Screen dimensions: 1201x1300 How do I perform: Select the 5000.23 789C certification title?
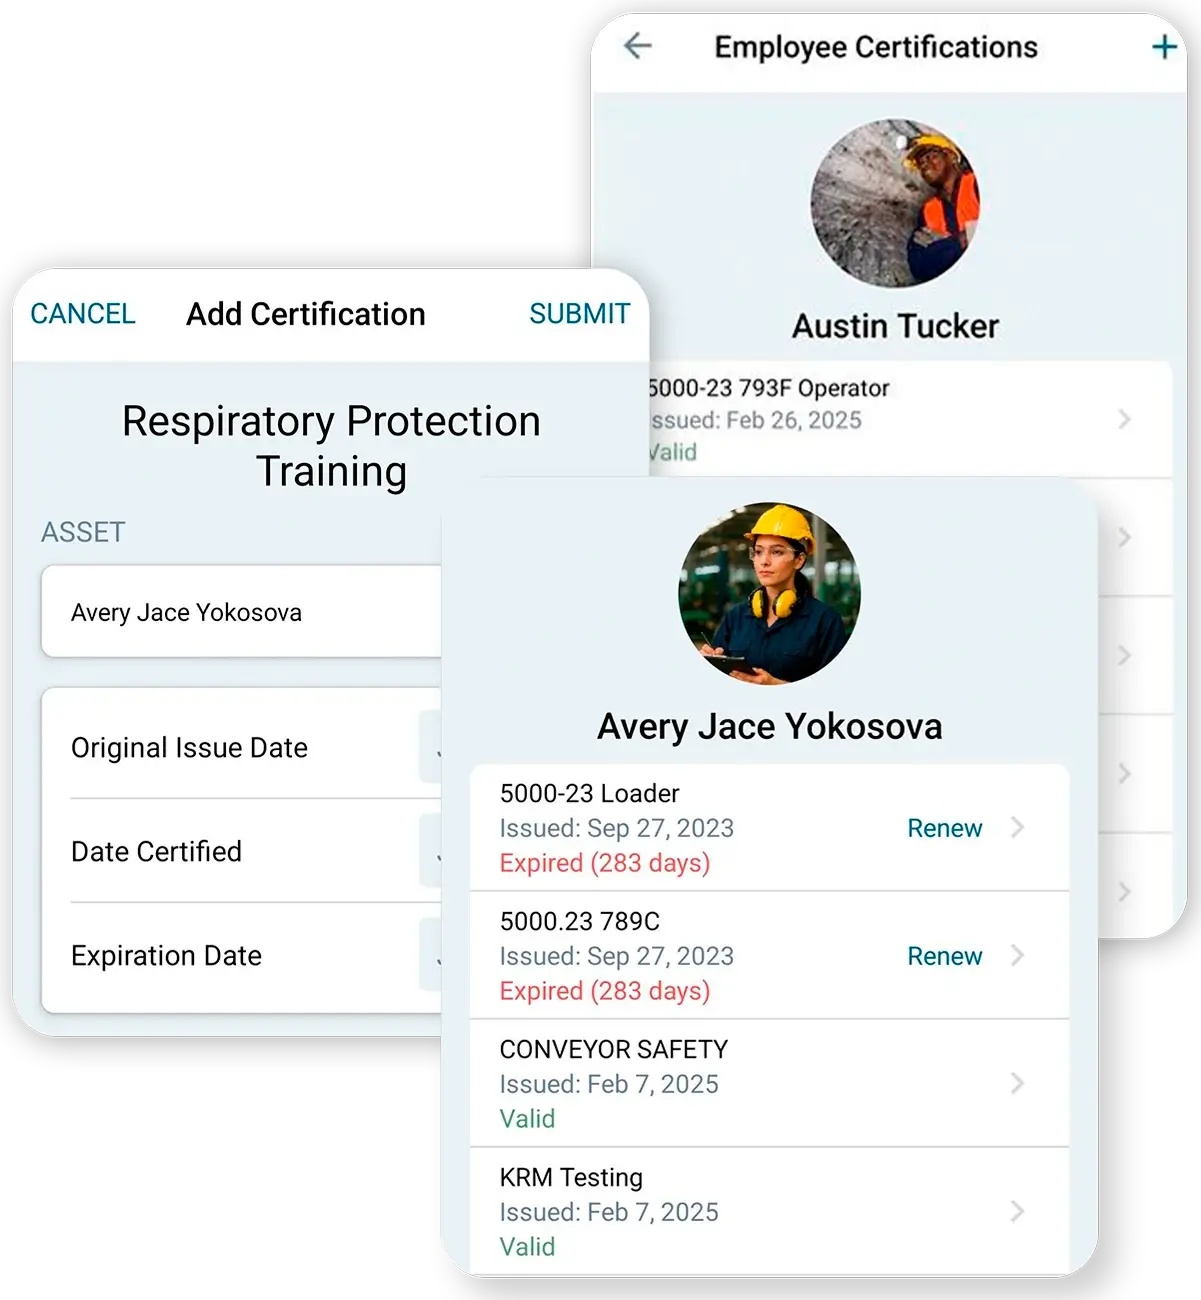point(580,922)
